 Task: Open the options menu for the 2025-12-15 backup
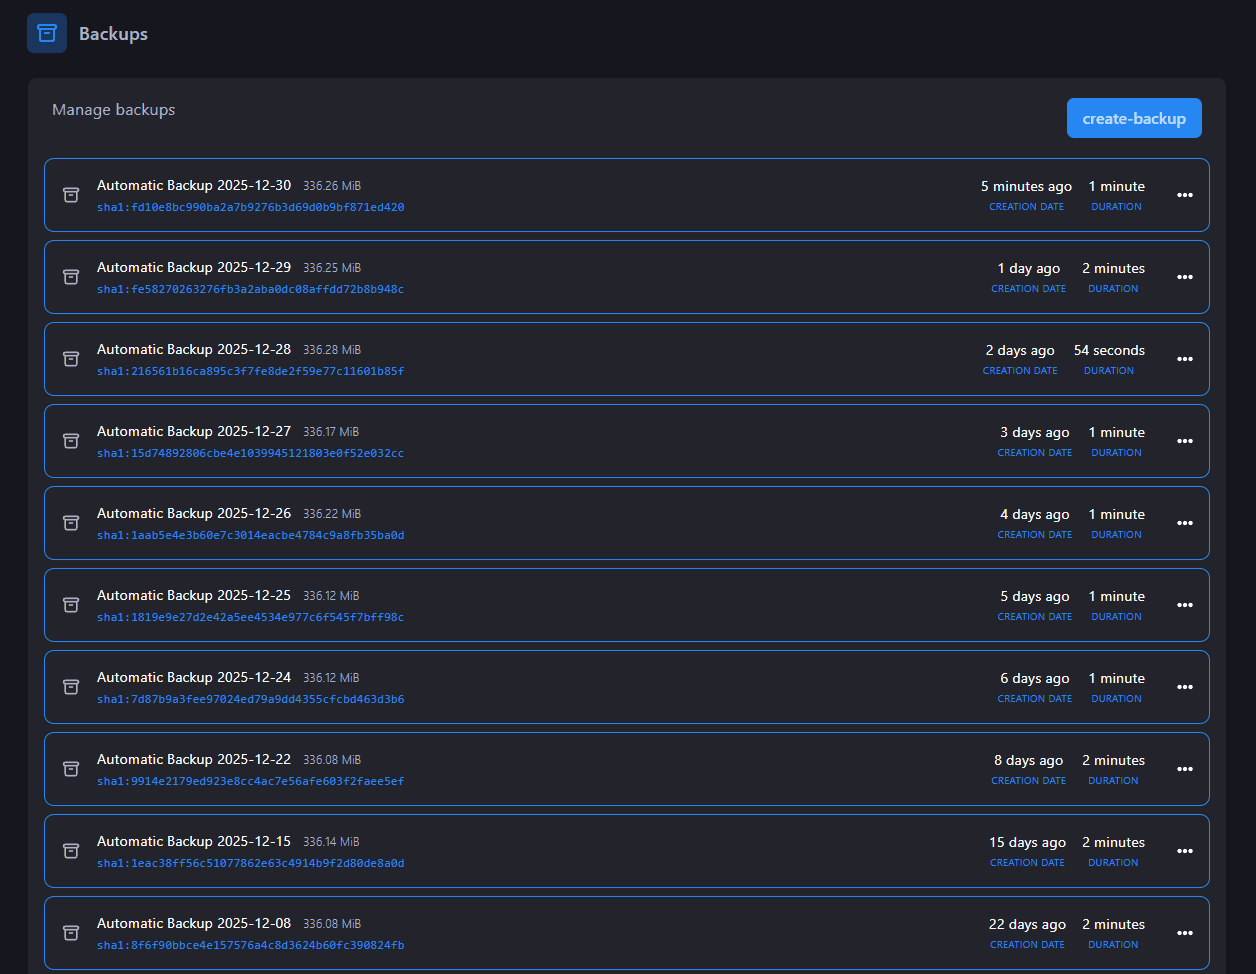pos(1185,851)
